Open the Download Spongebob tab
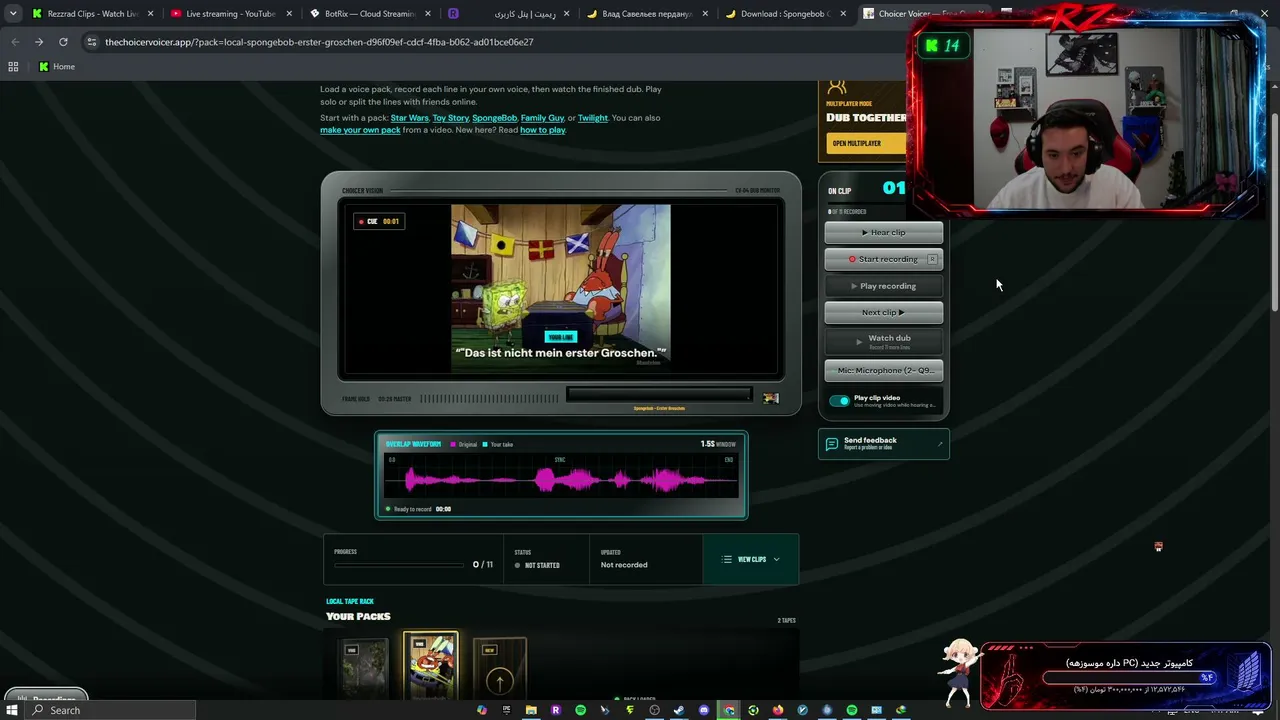 [x=785, y=14]
